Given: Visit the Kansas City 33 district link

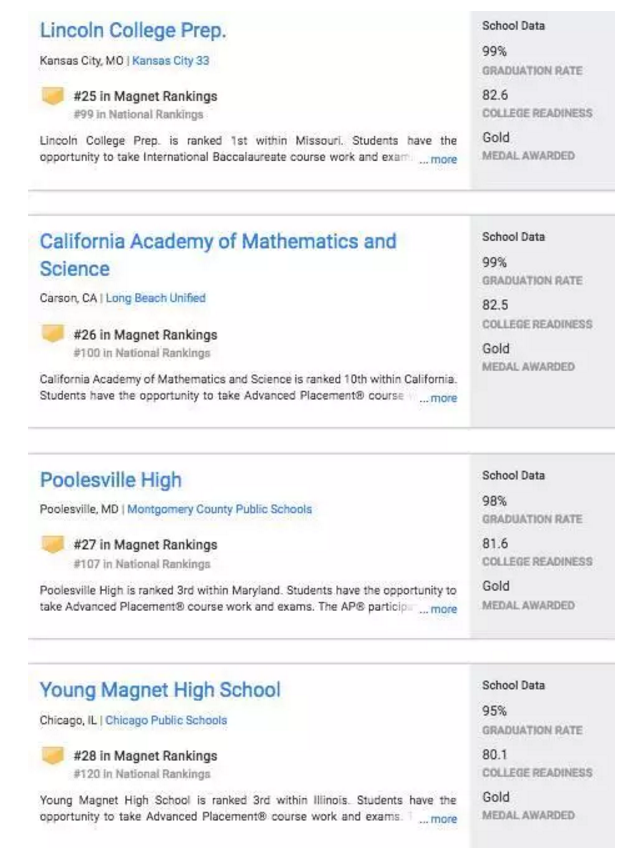Looking at the screenshot, I should 171,61.
